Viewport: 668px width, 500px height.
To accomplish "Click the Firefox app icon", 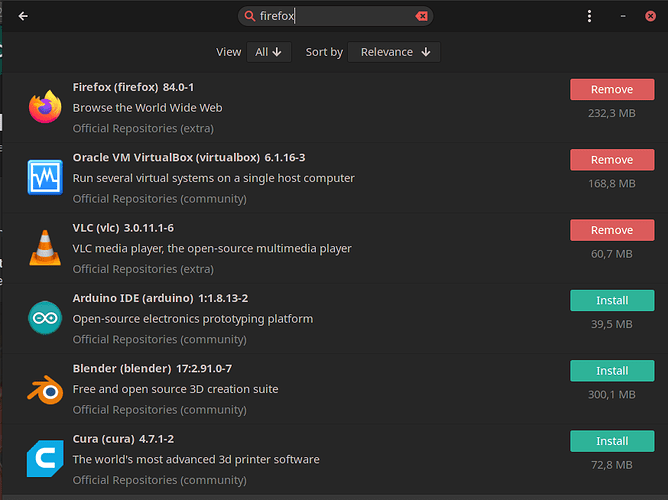I will point(45,106).
